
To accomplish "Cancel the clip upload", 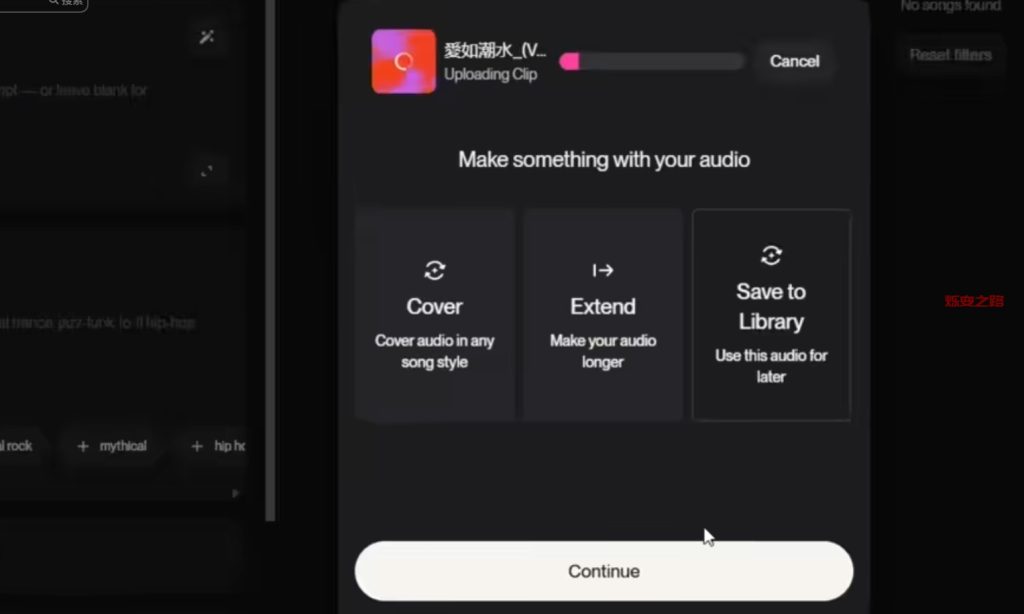I will 794,61.
